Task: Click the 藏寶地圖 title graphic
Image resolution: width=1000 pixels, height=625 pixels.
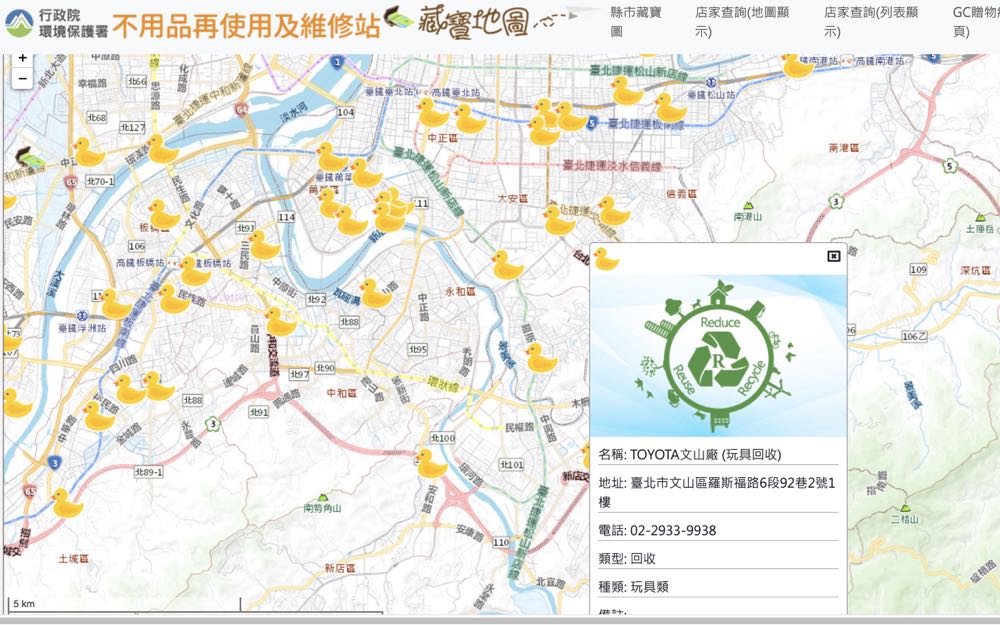Action: 473,23
